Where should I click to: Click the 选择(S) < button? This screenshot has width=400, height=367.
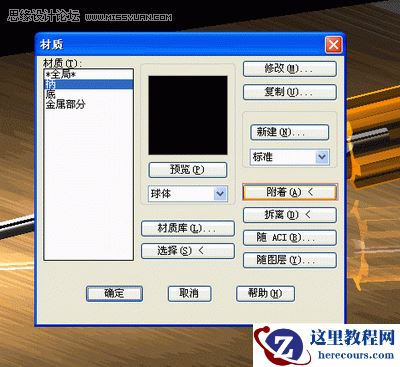tap(188, 251)
